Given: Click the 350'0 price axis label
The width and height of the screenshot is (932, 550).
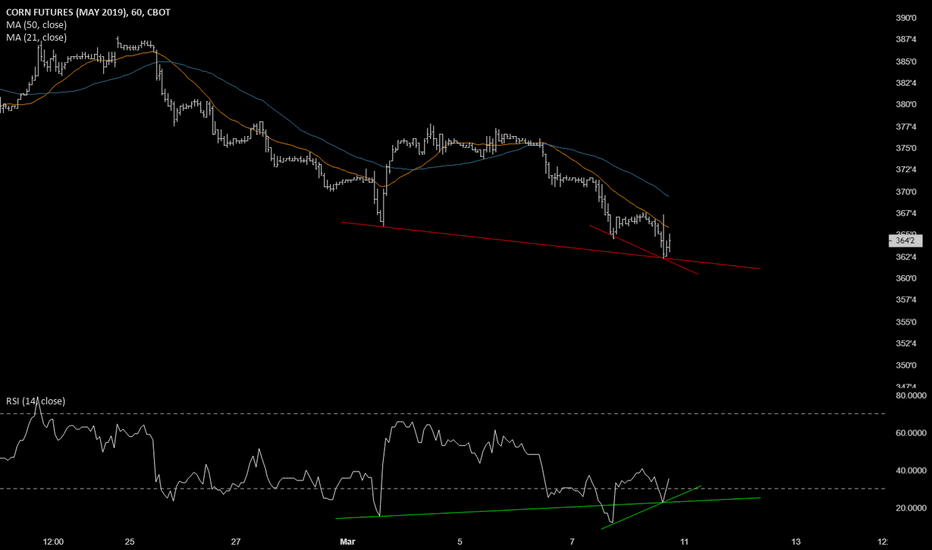Looking at the screenshot, I should pyautogui.click(x=905, y=365).
